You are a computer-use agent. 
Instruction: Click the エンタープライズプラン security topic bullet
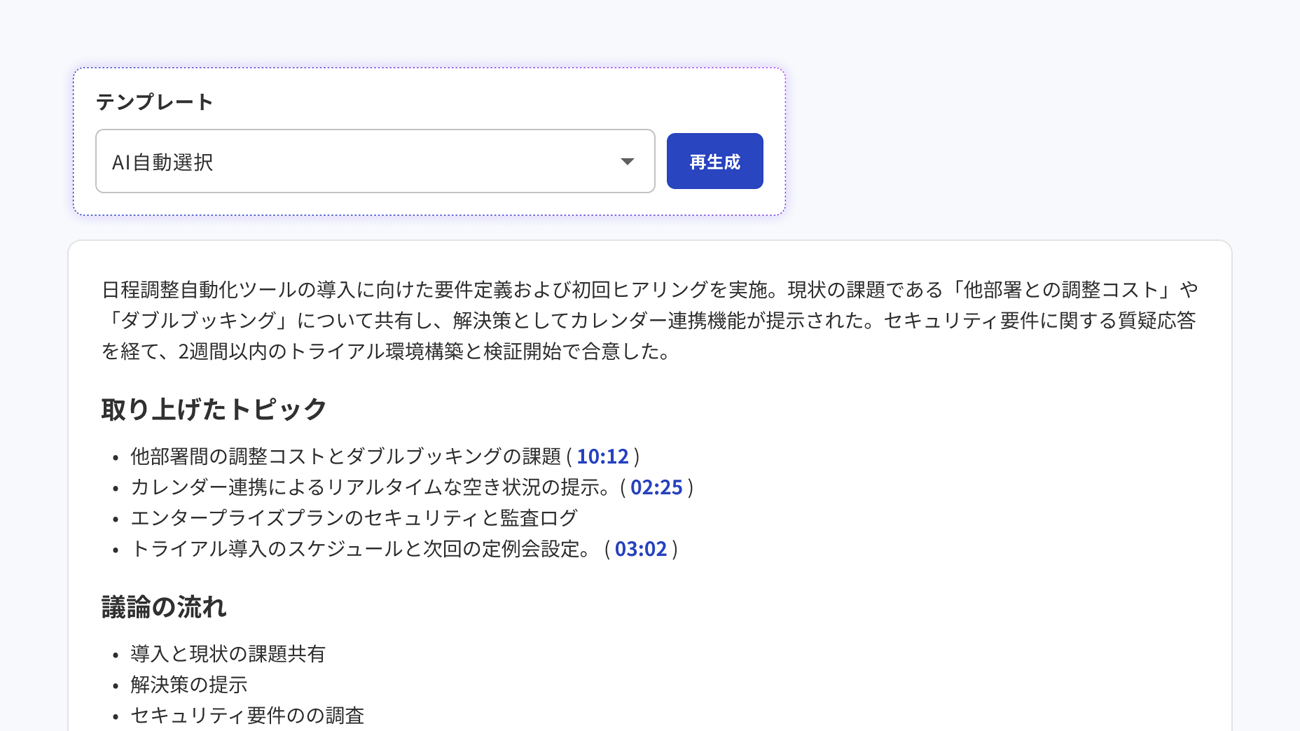354,518
